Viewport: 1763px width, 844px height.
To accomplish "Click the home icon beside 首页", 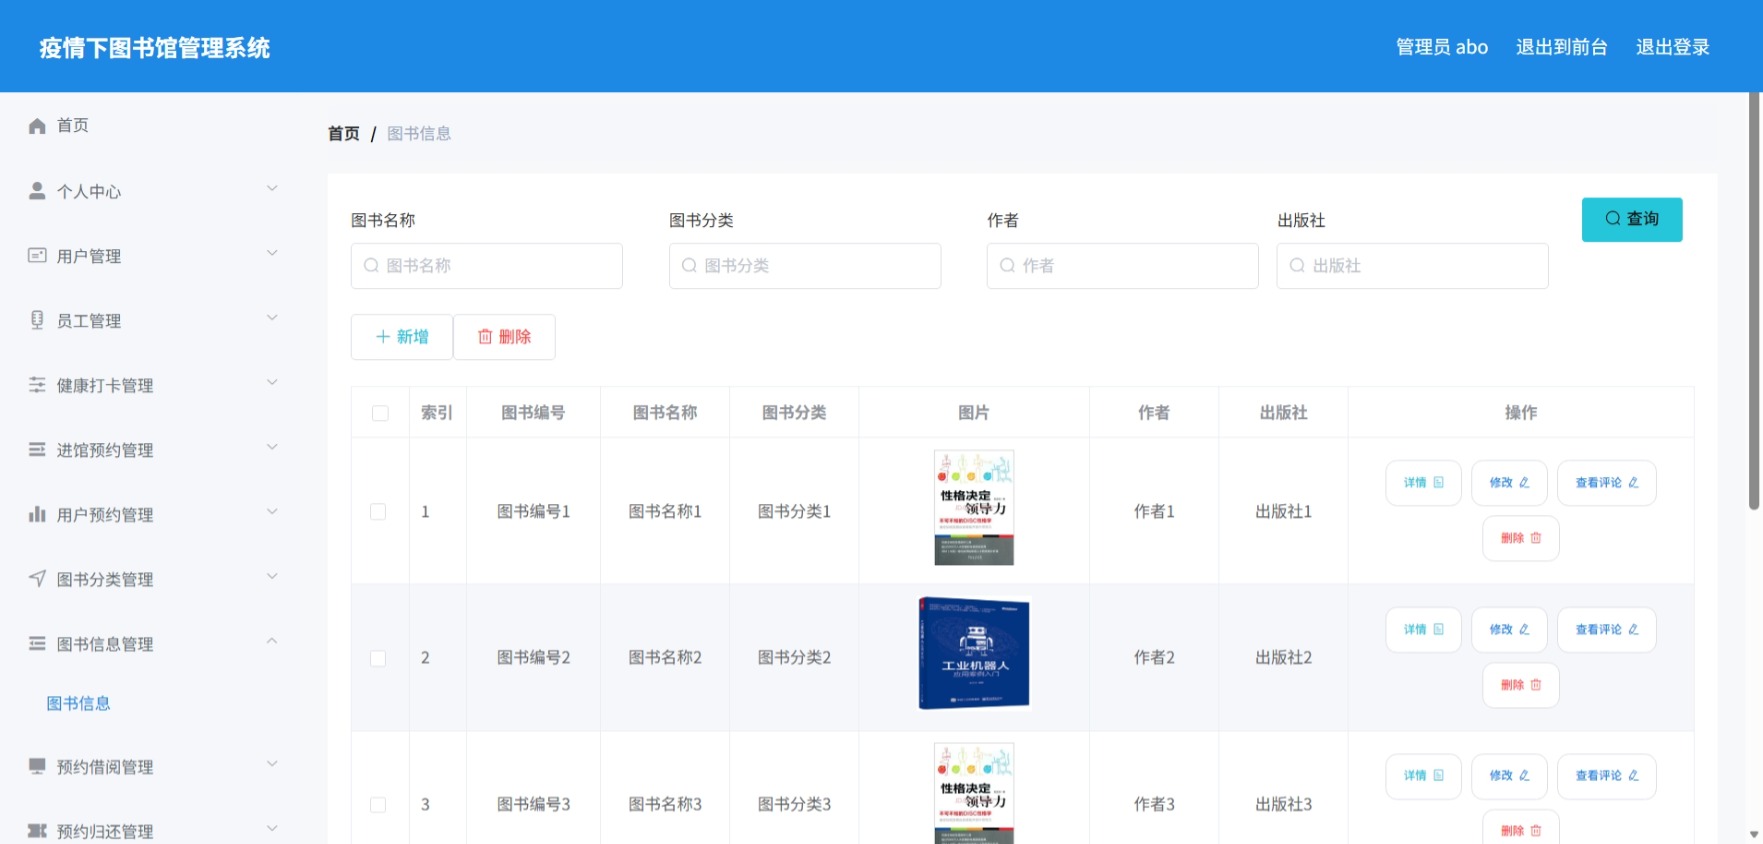I will [x=37, y=126].
